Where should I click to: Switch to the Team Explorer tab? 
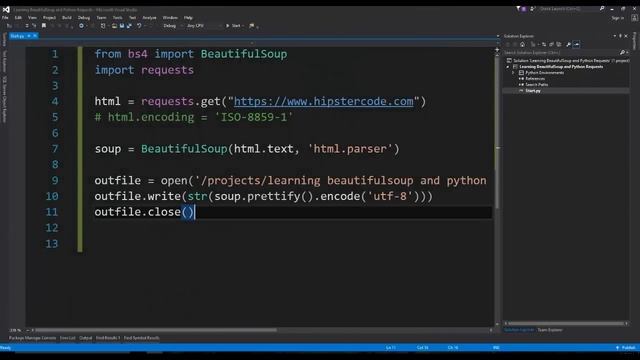tap(549, 330)
